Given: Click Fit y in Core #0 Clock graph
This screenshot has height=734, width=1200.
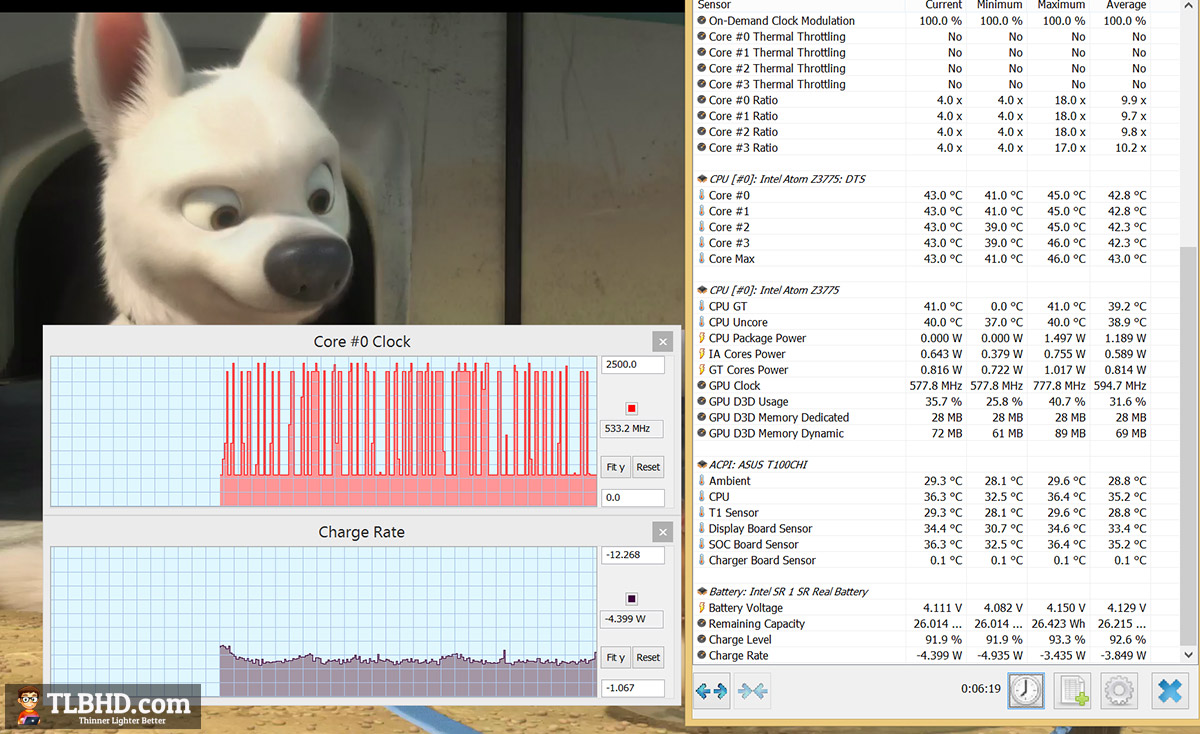Looking at the screenshot, I should pyautogui.click(x=616, y=467).
